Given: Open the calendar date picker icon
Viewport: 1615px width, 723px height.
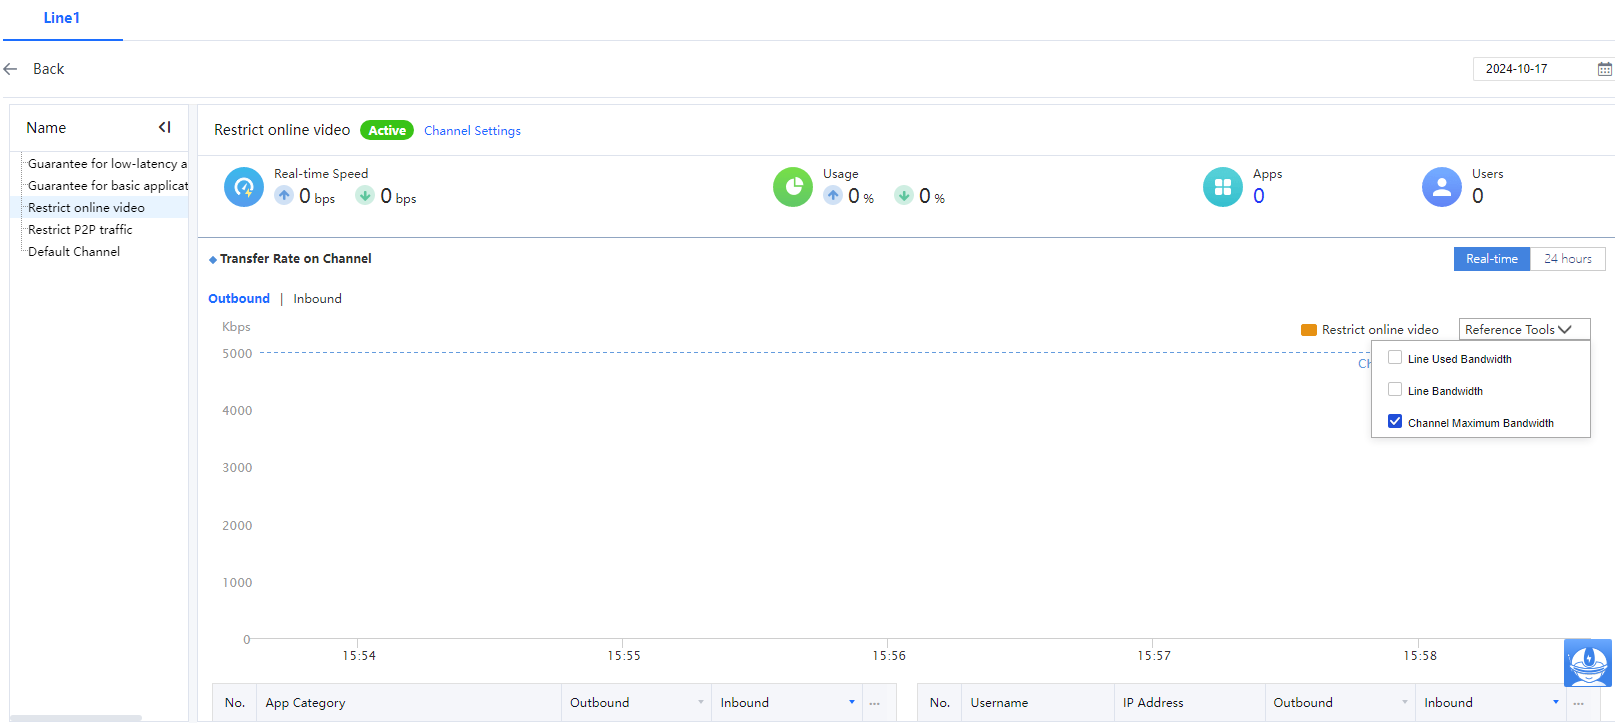Looking at the screenshot, I should point(1604,69).
